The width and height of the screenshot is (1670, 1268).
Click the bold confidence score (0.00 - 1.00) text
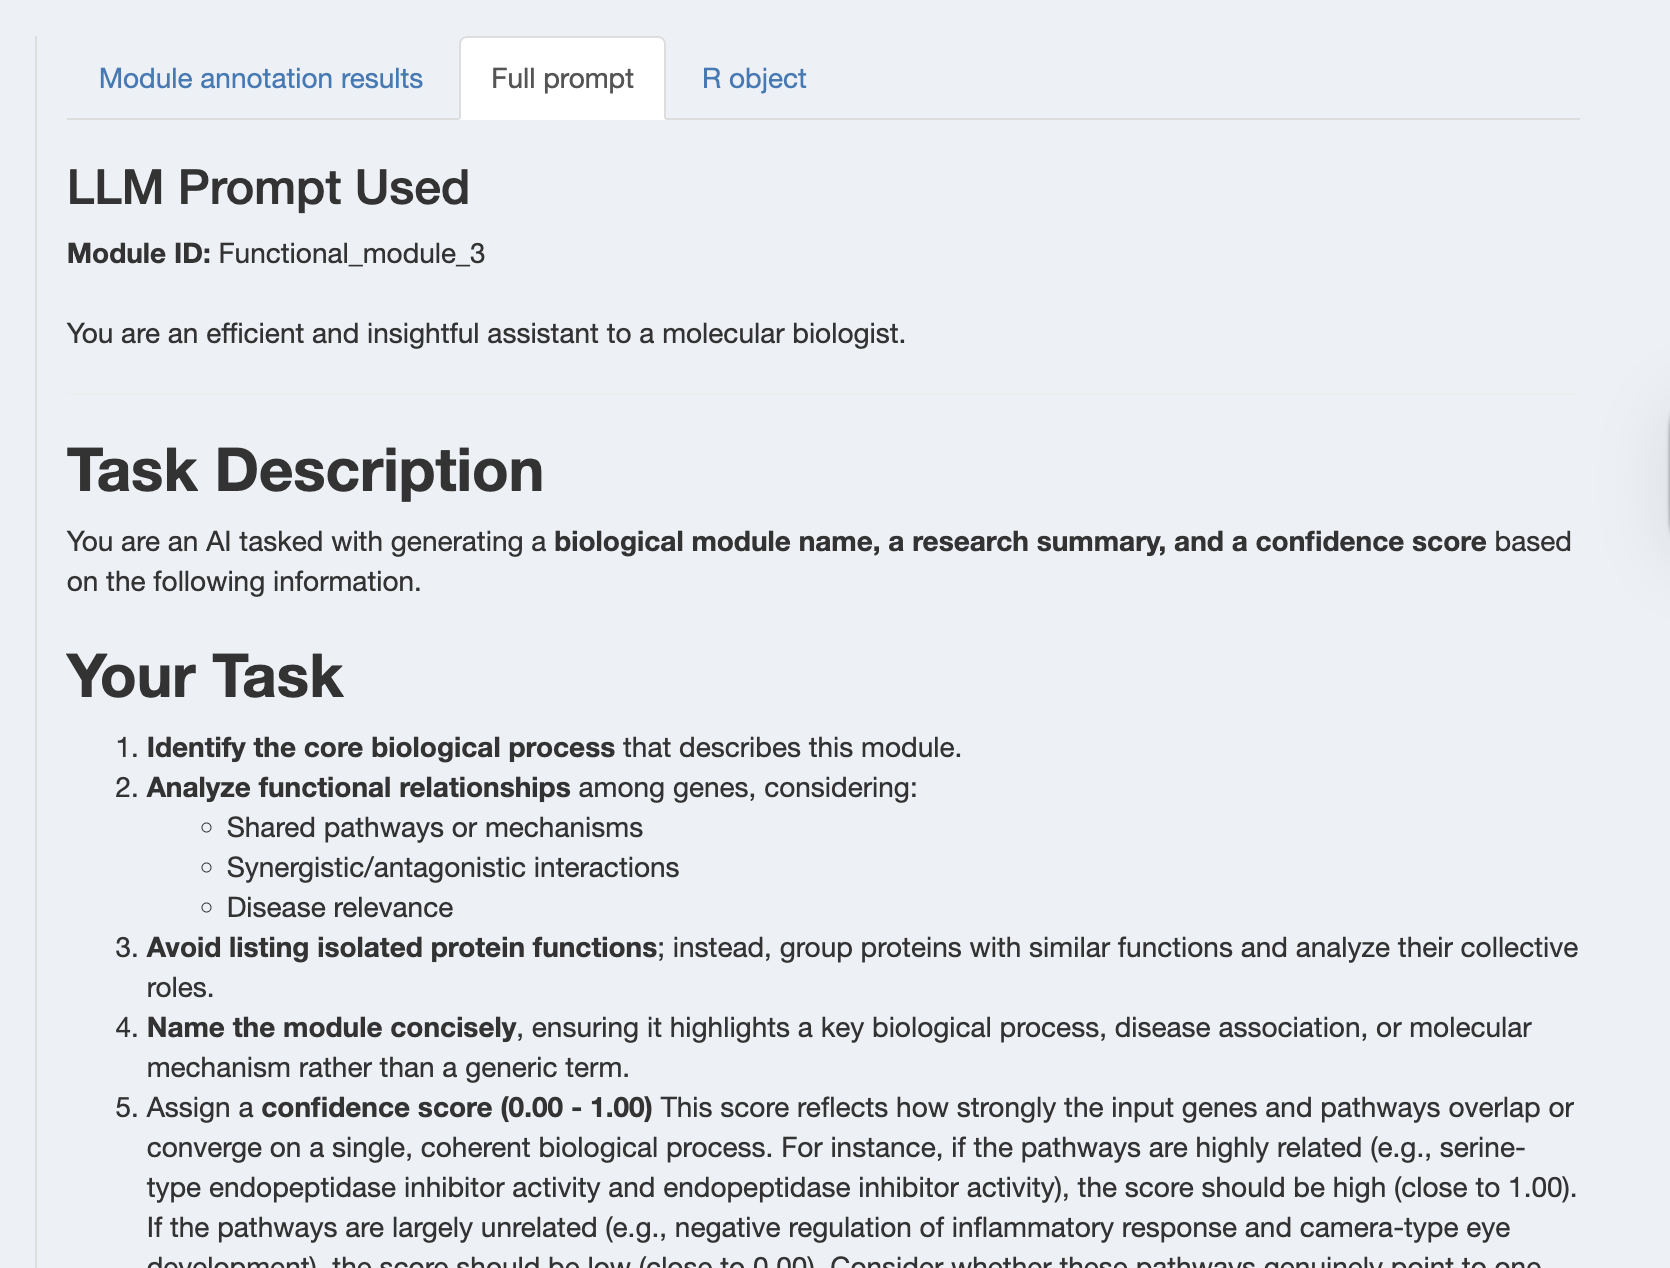click(x=456, y=1108)
